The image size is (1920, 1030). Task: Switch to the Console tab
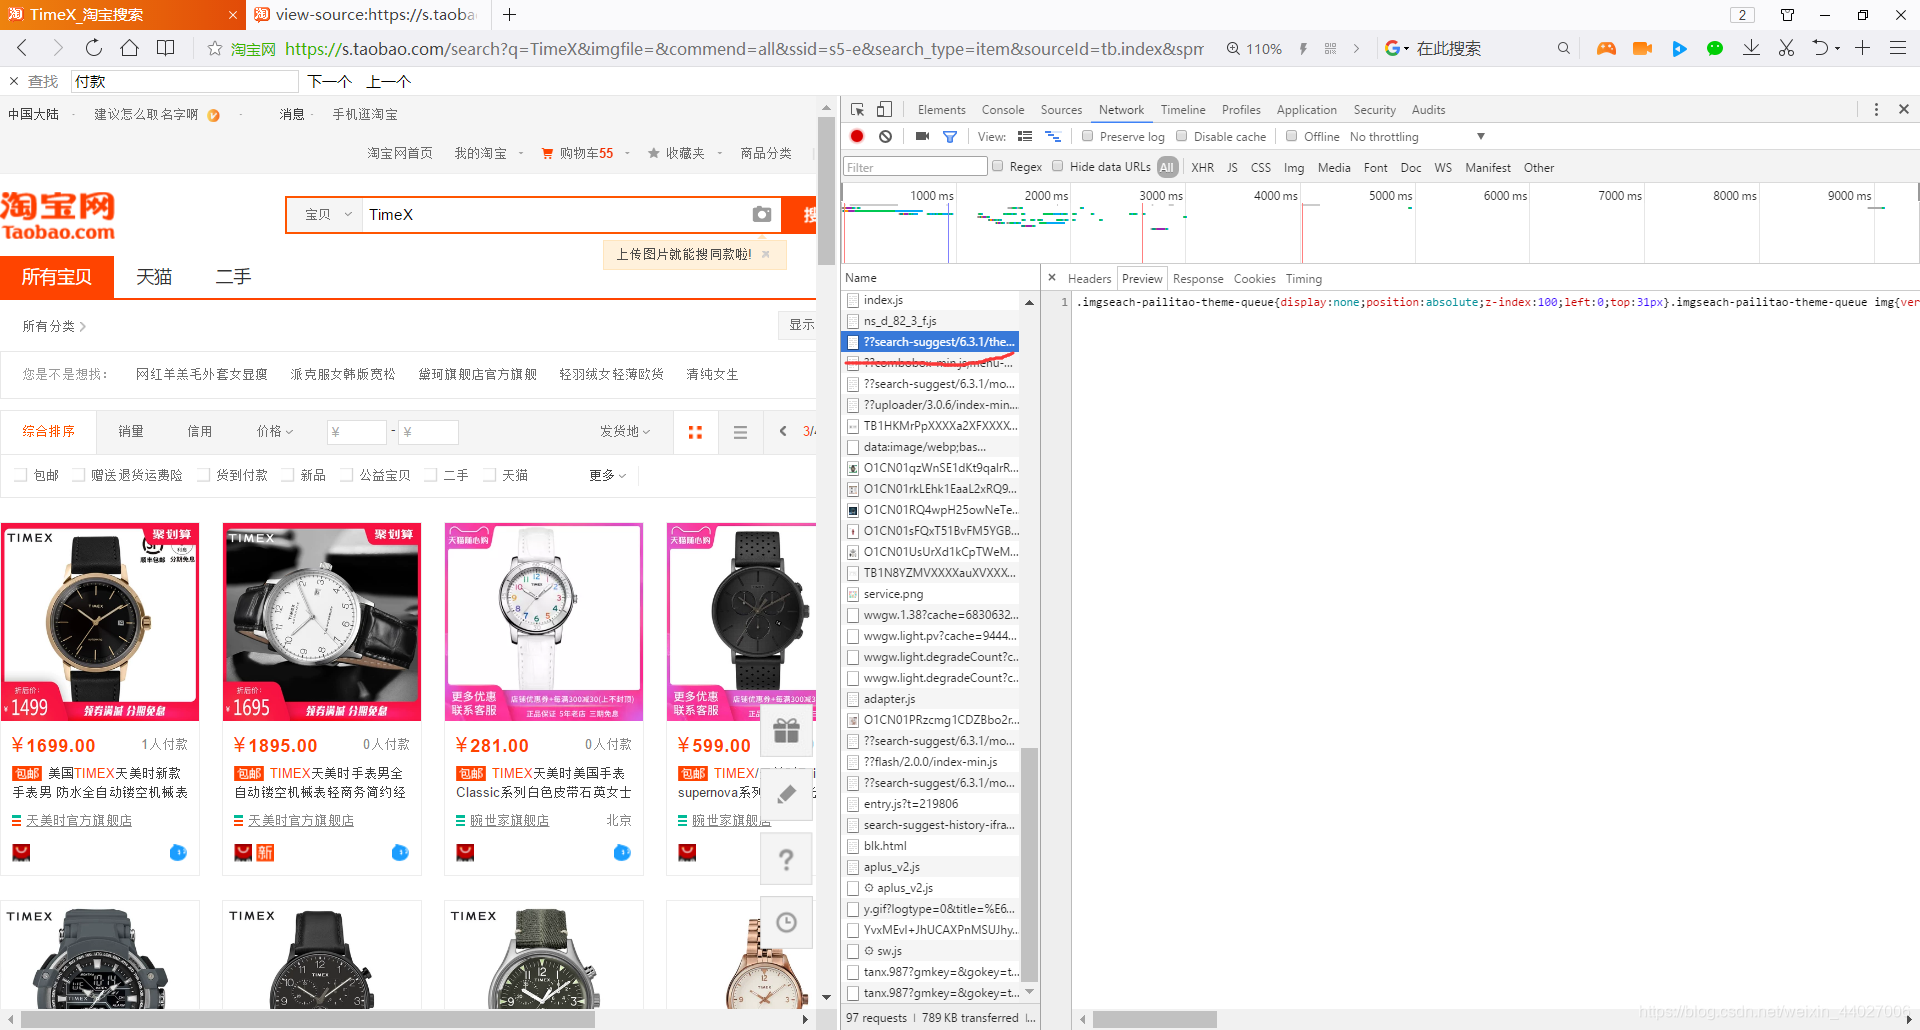[1003, 110]
